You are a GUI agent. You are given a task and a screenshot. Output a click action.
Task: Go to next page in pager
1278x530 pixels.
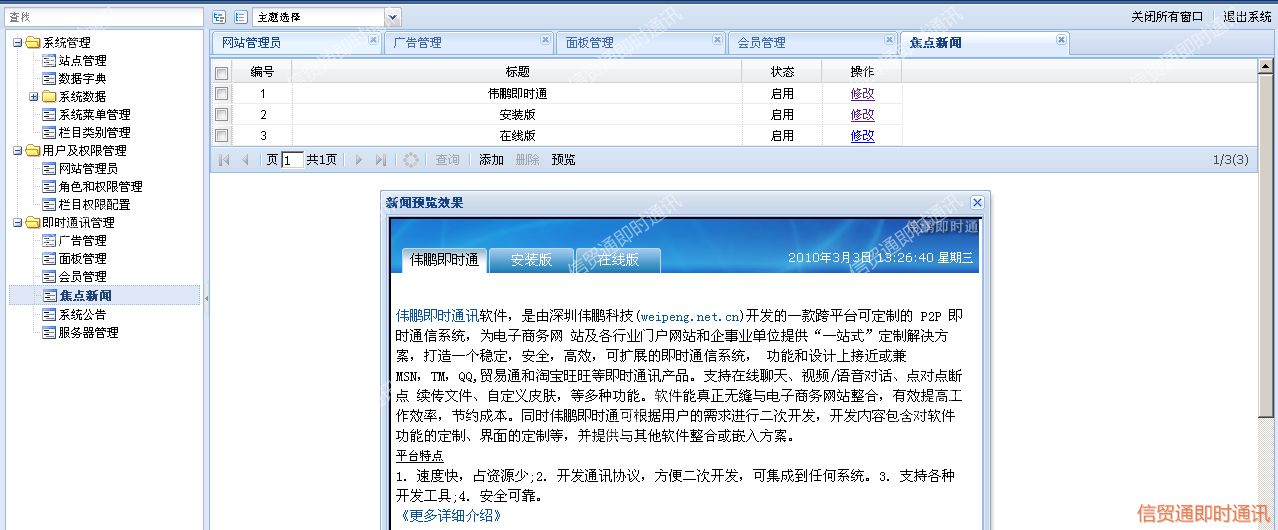tap(359, 160)
